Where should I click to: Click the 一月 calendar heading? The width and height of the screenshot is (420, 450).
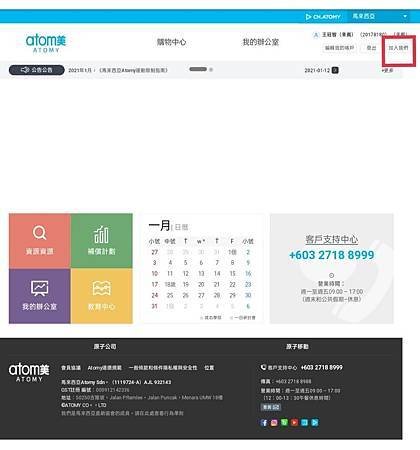pyautogui.click(x=160, y=226)
